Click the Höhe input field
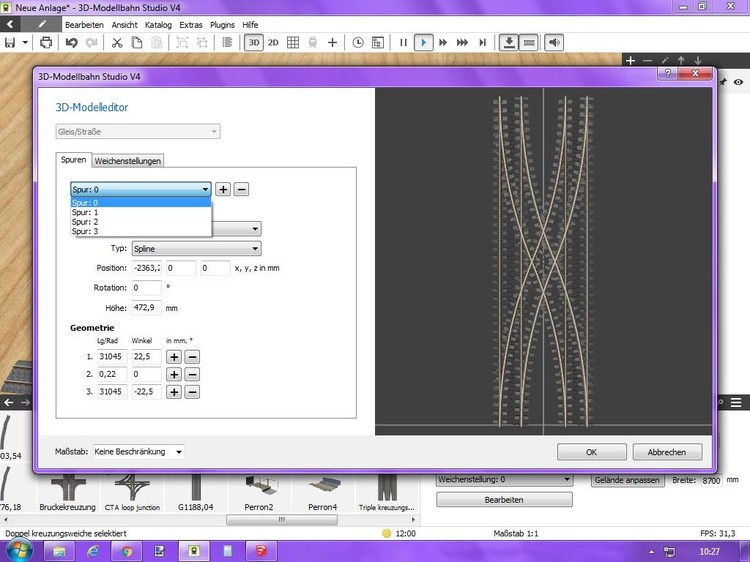 coord(146,308)
